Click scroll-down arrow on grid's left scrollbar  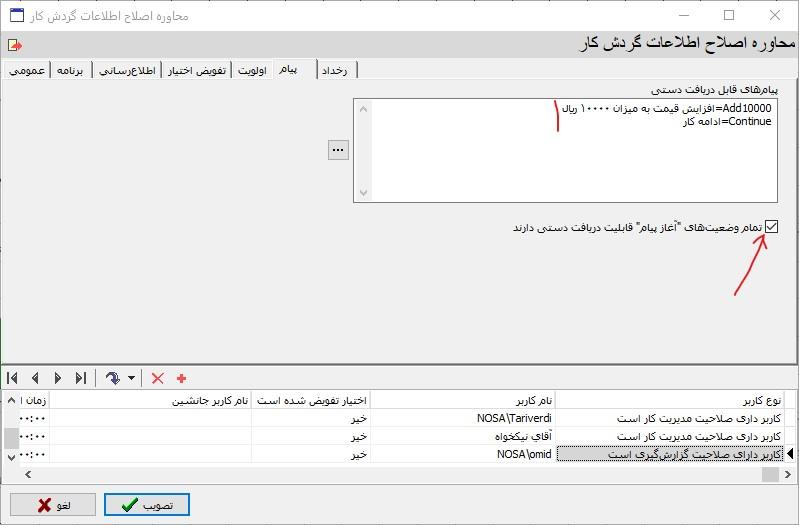11,456
